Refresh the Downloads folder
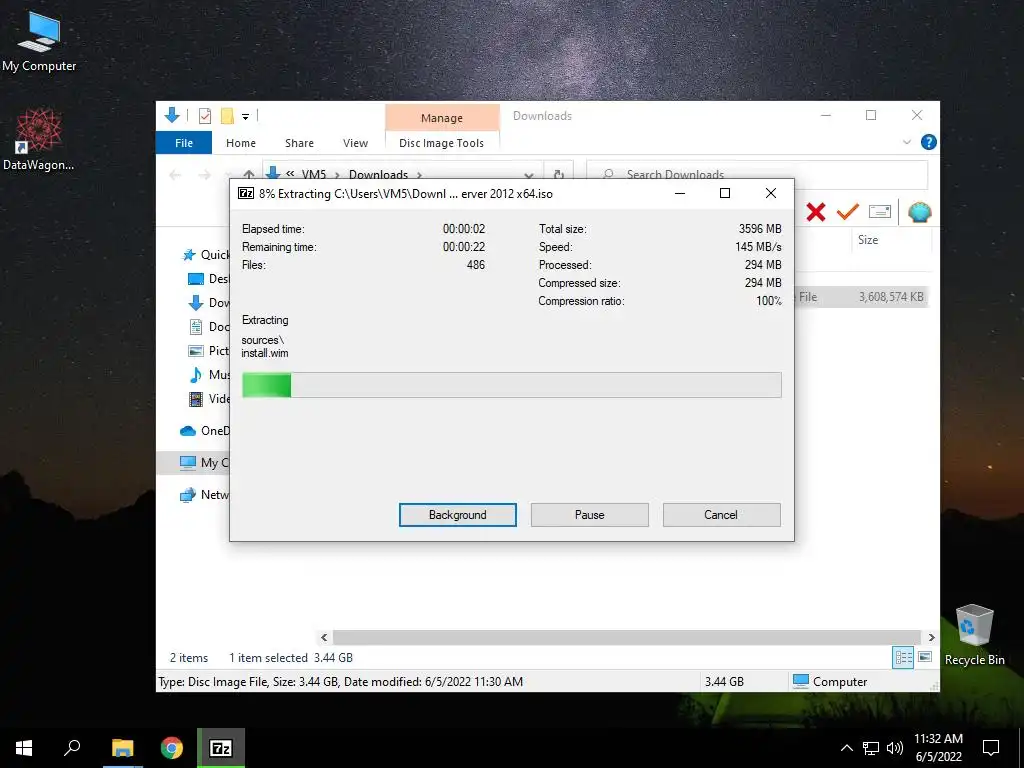Screen dimensions: 1024x768 (x=558, y=174)
